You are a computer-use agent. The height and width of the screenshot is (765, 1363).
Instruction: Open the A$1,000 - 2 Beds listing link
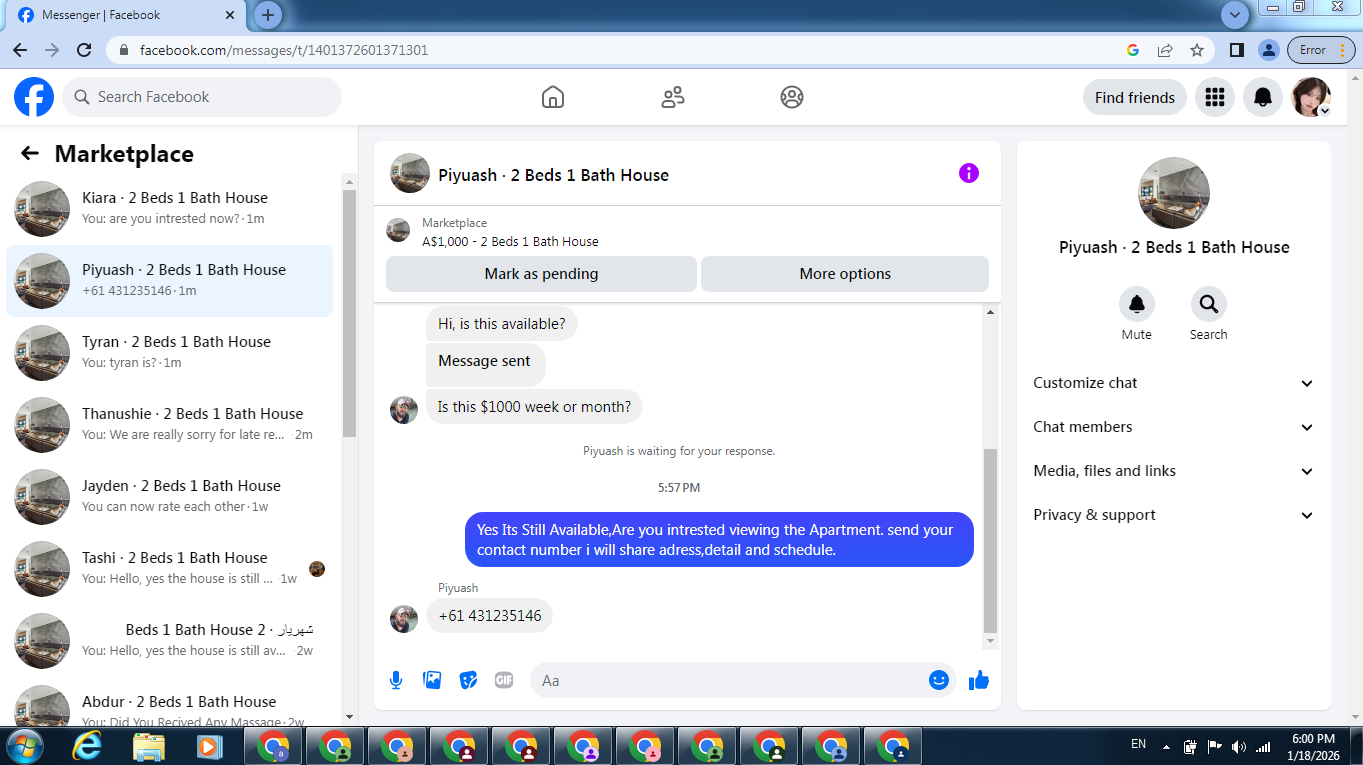pos(510,241)
